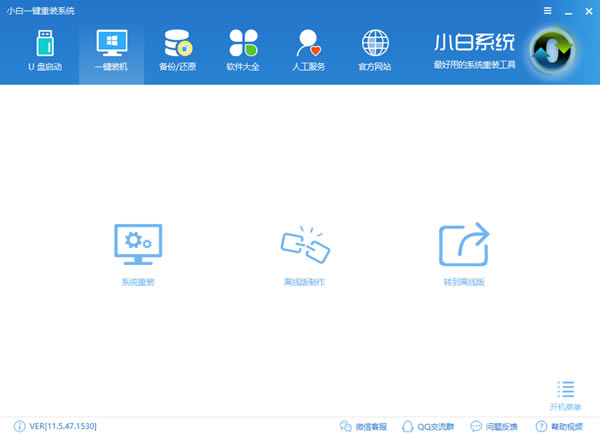Click the 系统重装 monitor gear icon
Viewport: 600px width, 436px height.
coord(138,245)
